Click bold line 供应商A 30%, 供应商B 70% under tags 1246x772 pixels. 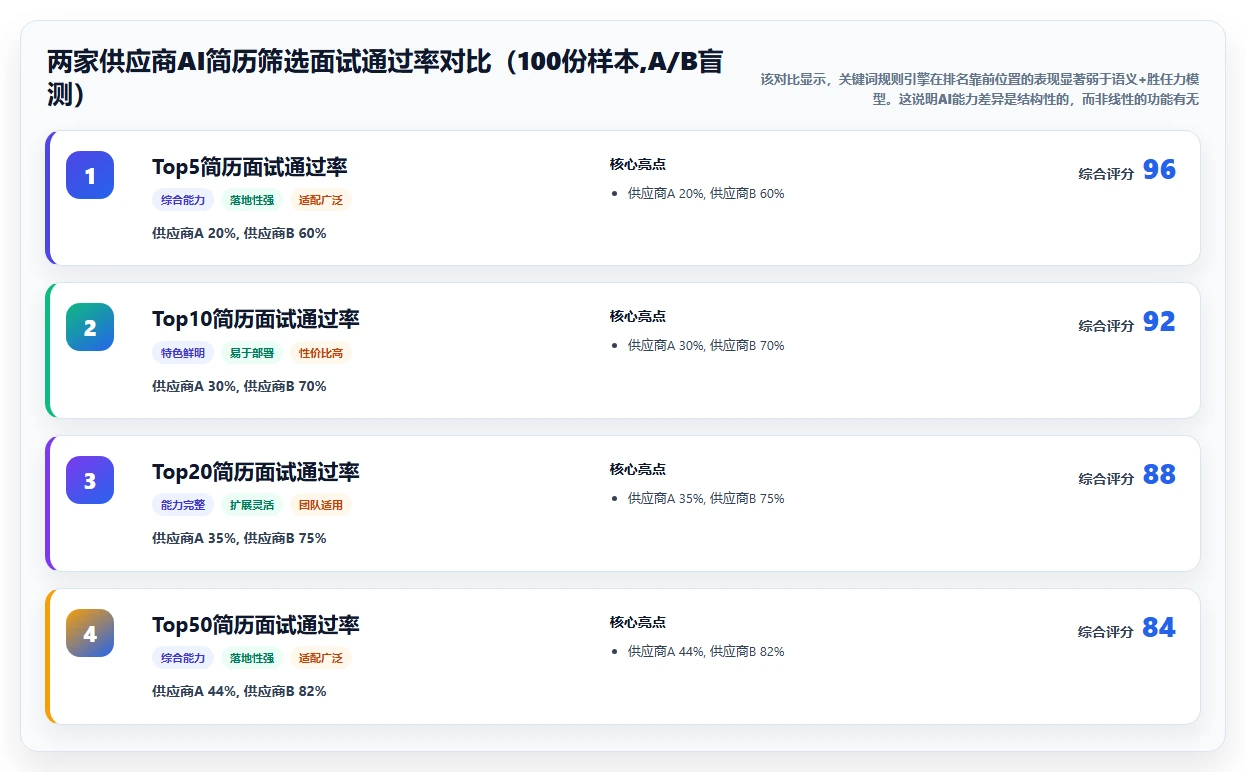239,386
